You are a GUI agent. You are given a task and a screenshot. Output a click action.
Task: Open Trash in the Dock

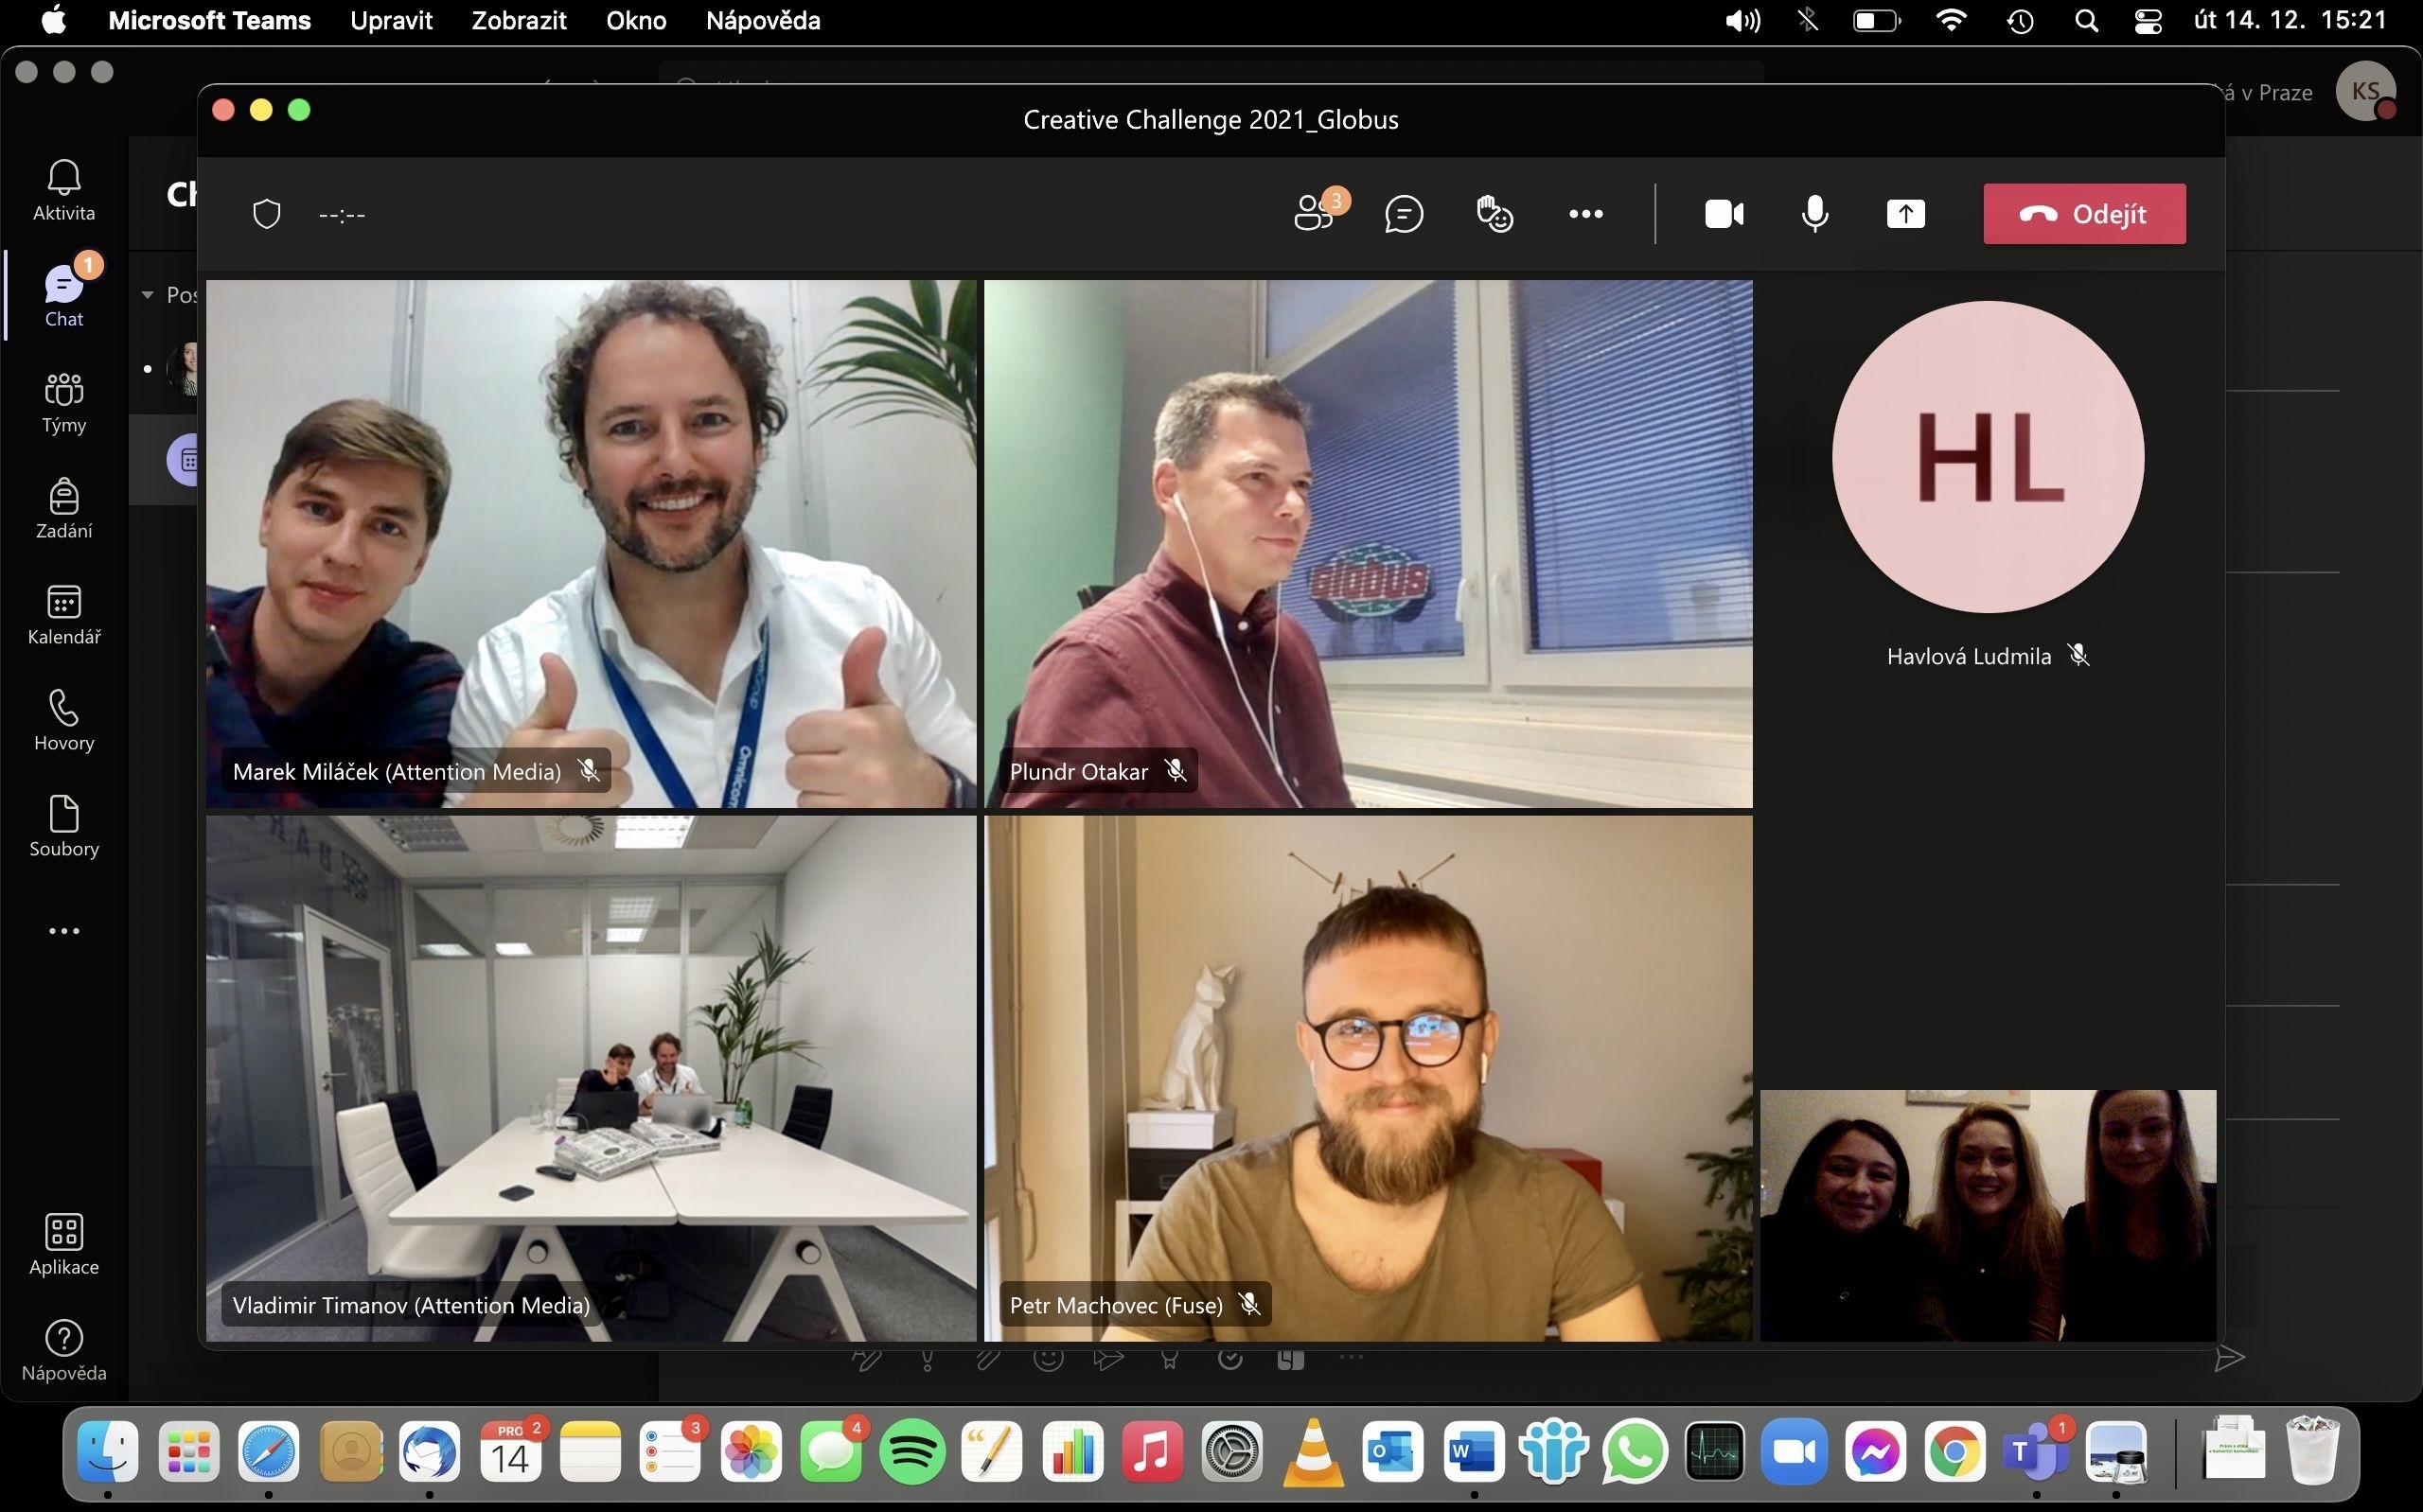click(2313, 1449)
